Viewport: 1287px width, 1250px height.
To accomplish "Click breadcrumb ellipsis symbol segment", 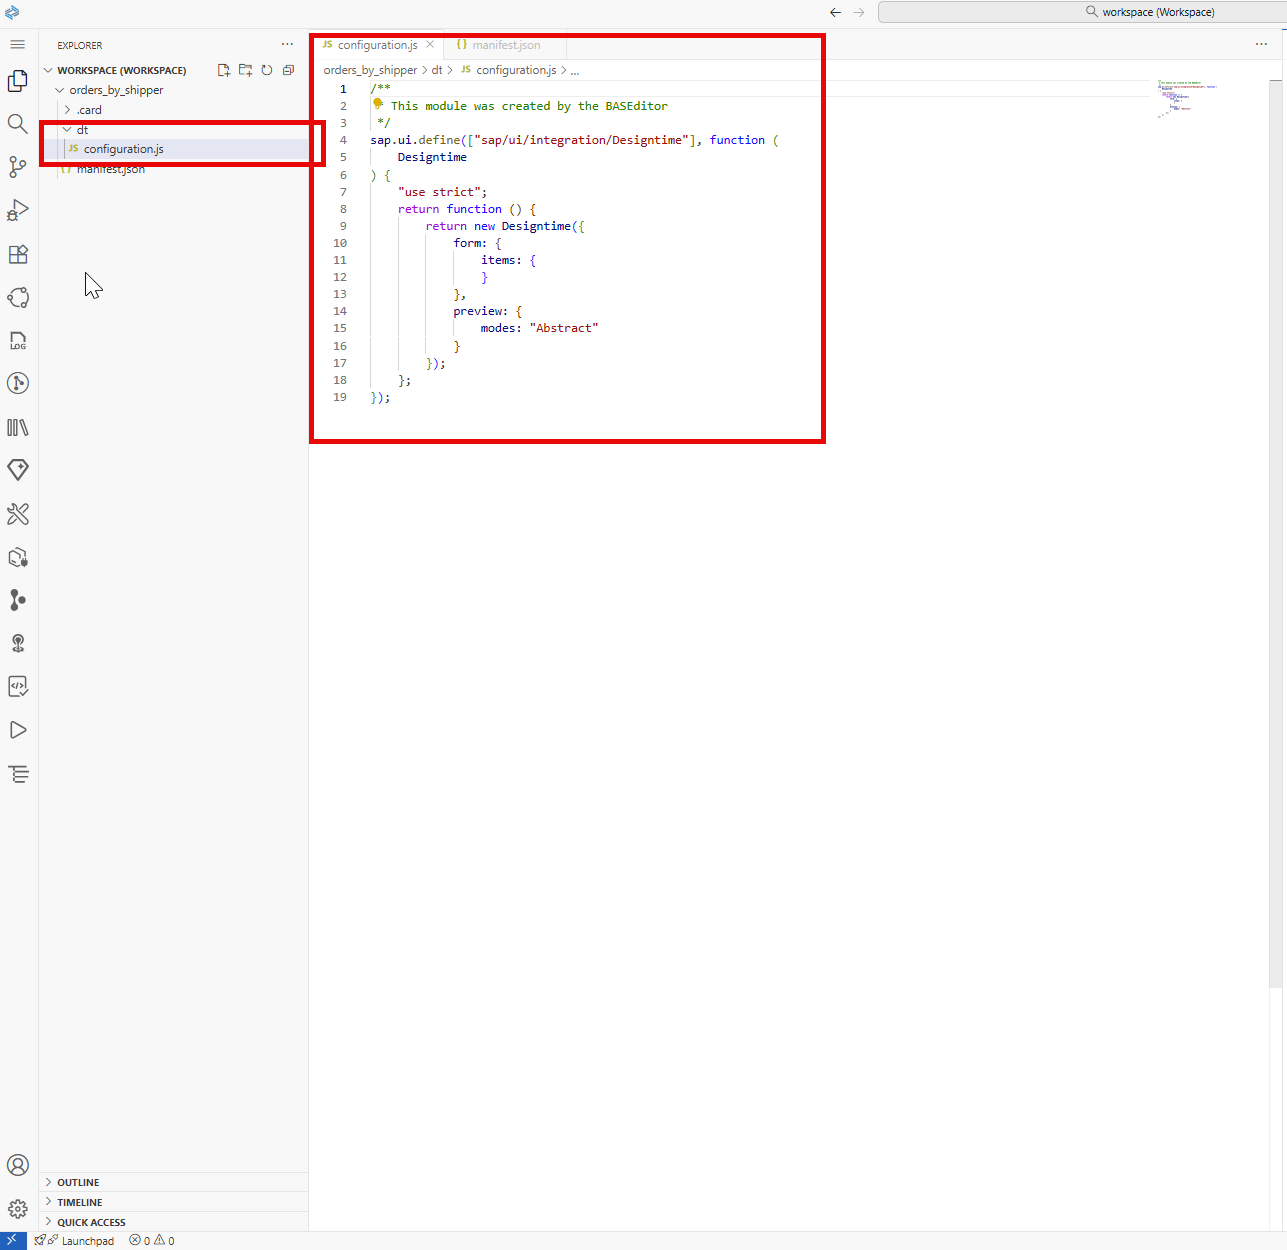I will [575, 70].
